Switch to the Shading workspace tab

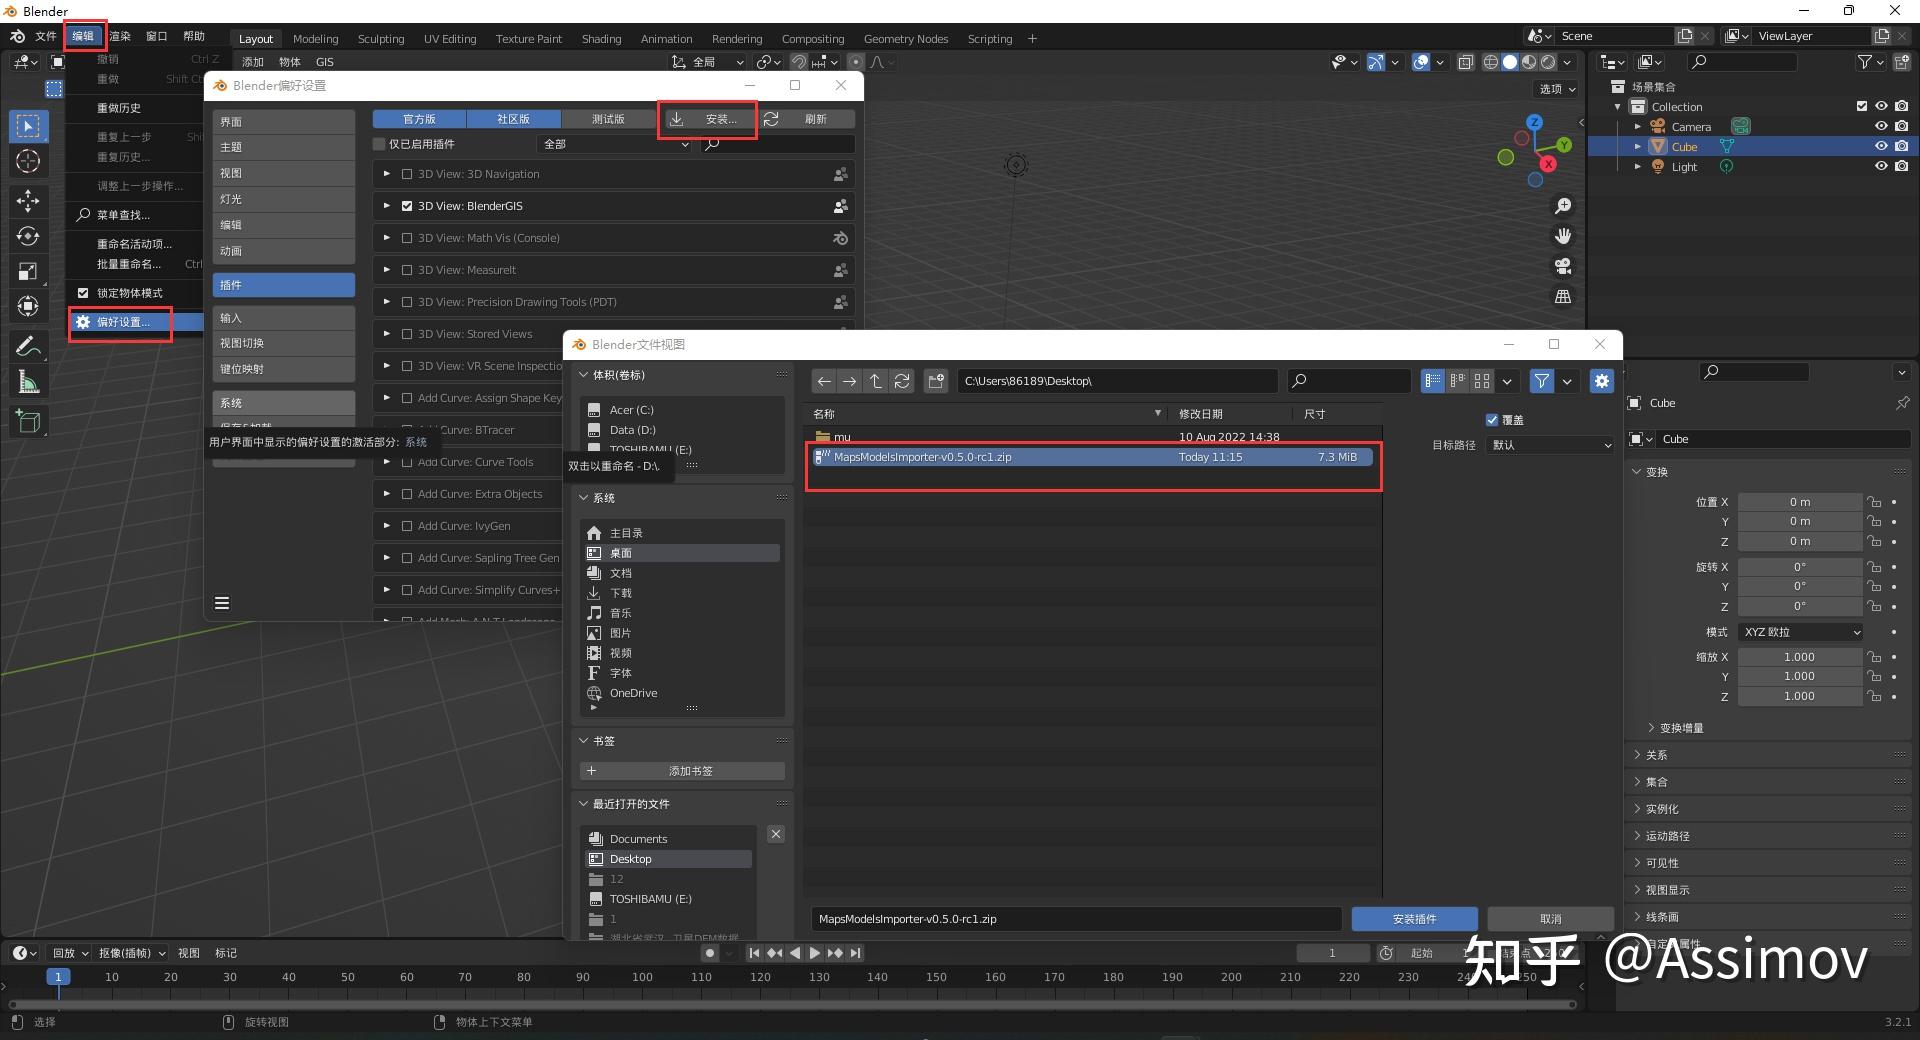click(x=601, y=39)
